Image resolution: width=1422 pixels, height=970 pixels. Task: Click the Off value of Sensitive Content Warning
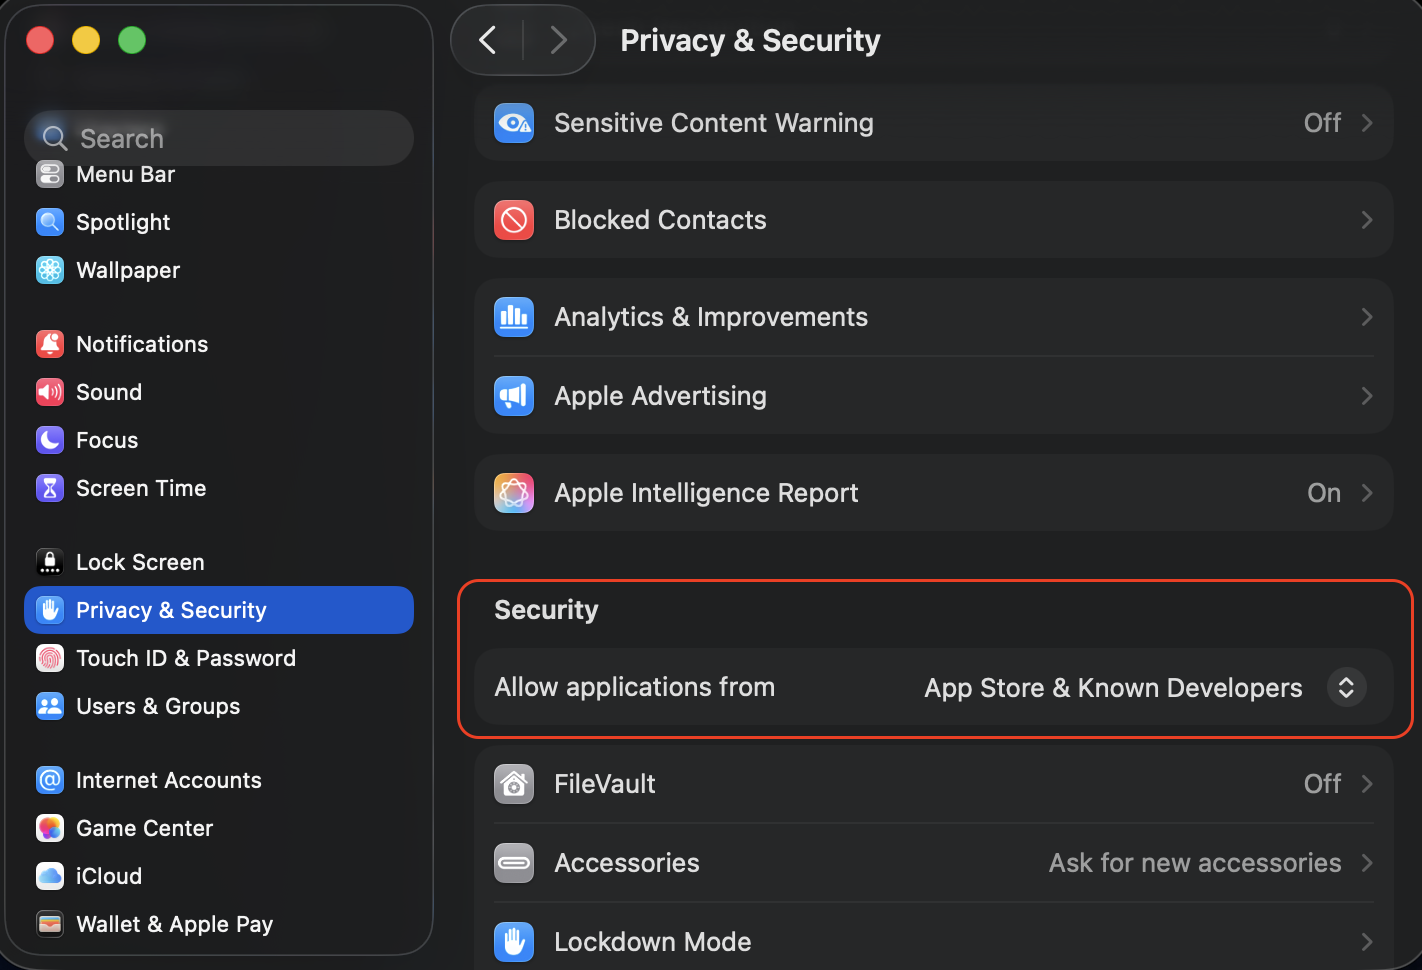[x=1322, y=123]
